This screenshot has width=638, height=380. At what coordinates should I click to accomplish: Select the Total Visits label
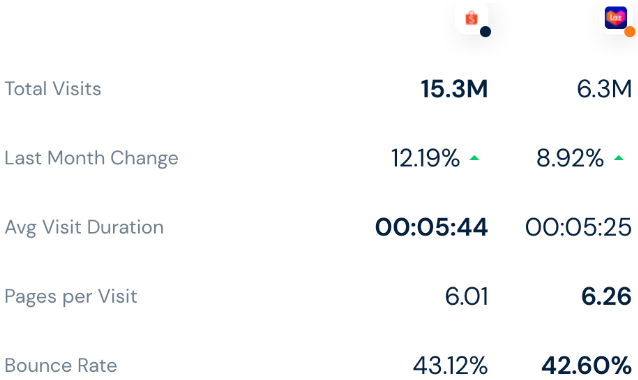(53, 89)
